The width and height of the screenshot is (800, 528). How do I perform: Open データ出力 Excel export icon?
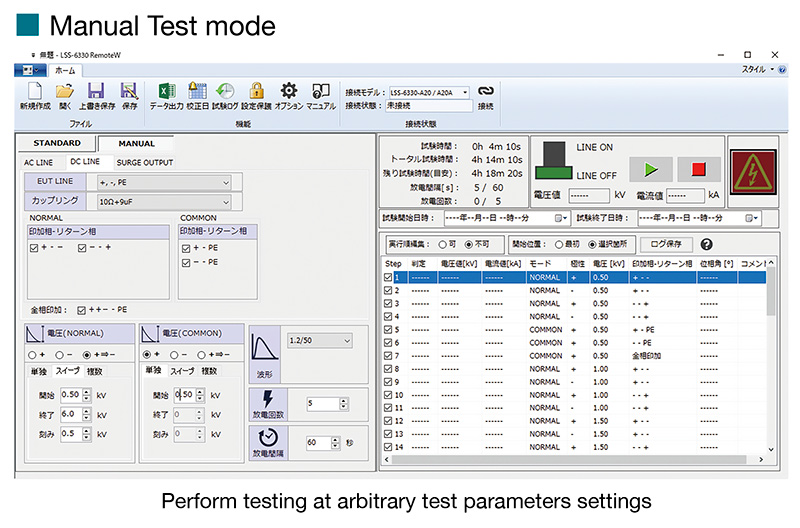click(x=167, y=91)
